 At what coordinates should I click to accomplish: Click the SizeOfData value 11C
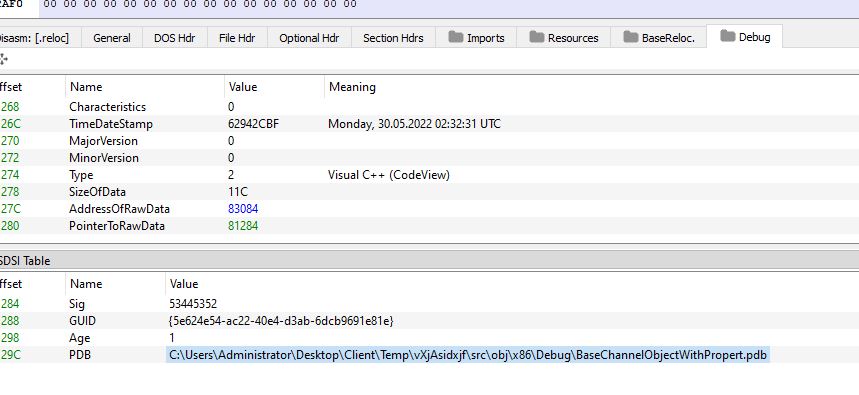(x=238, y=192)
